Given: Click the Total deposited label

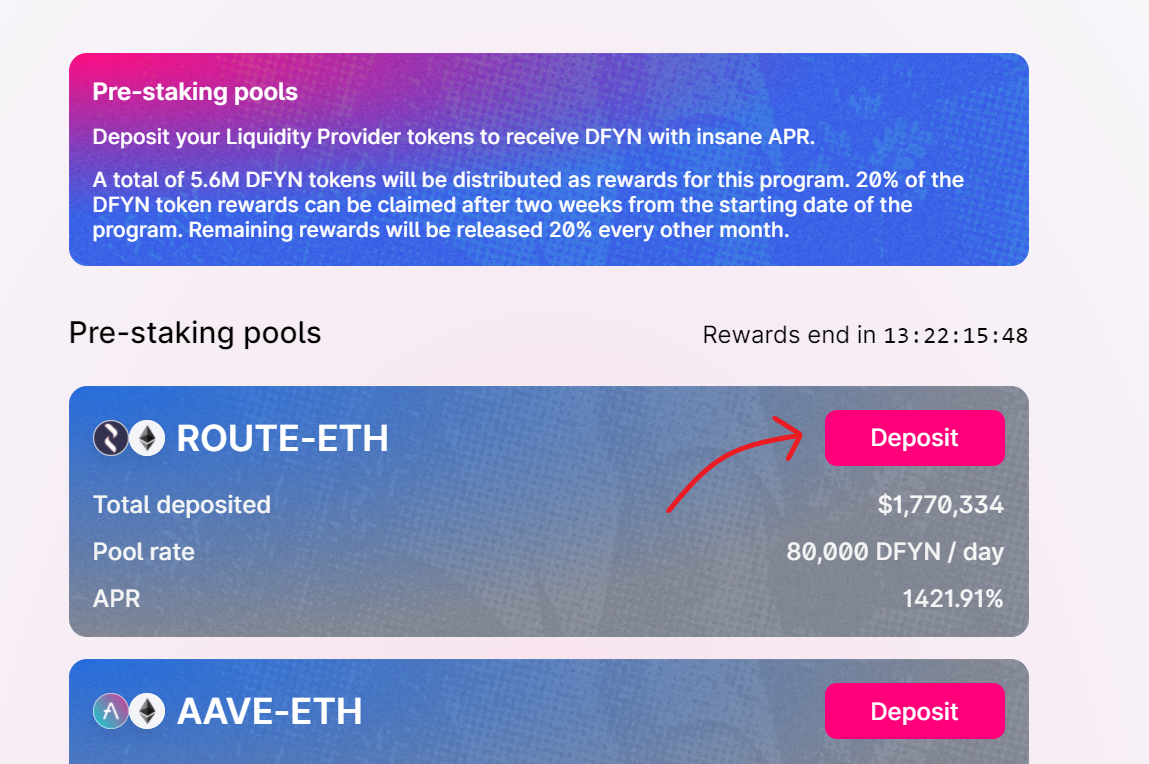Looking at the screenshot, I should point(182,505).
